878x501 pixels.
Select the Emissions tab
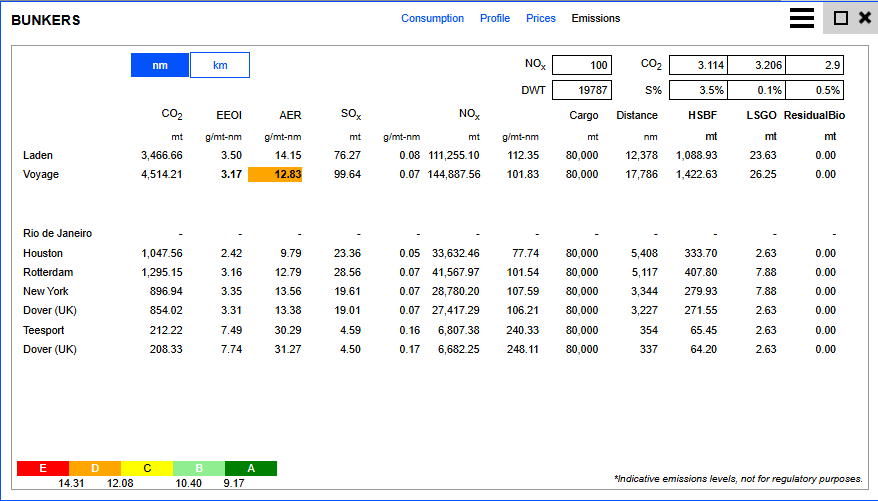tap(596, 18)
